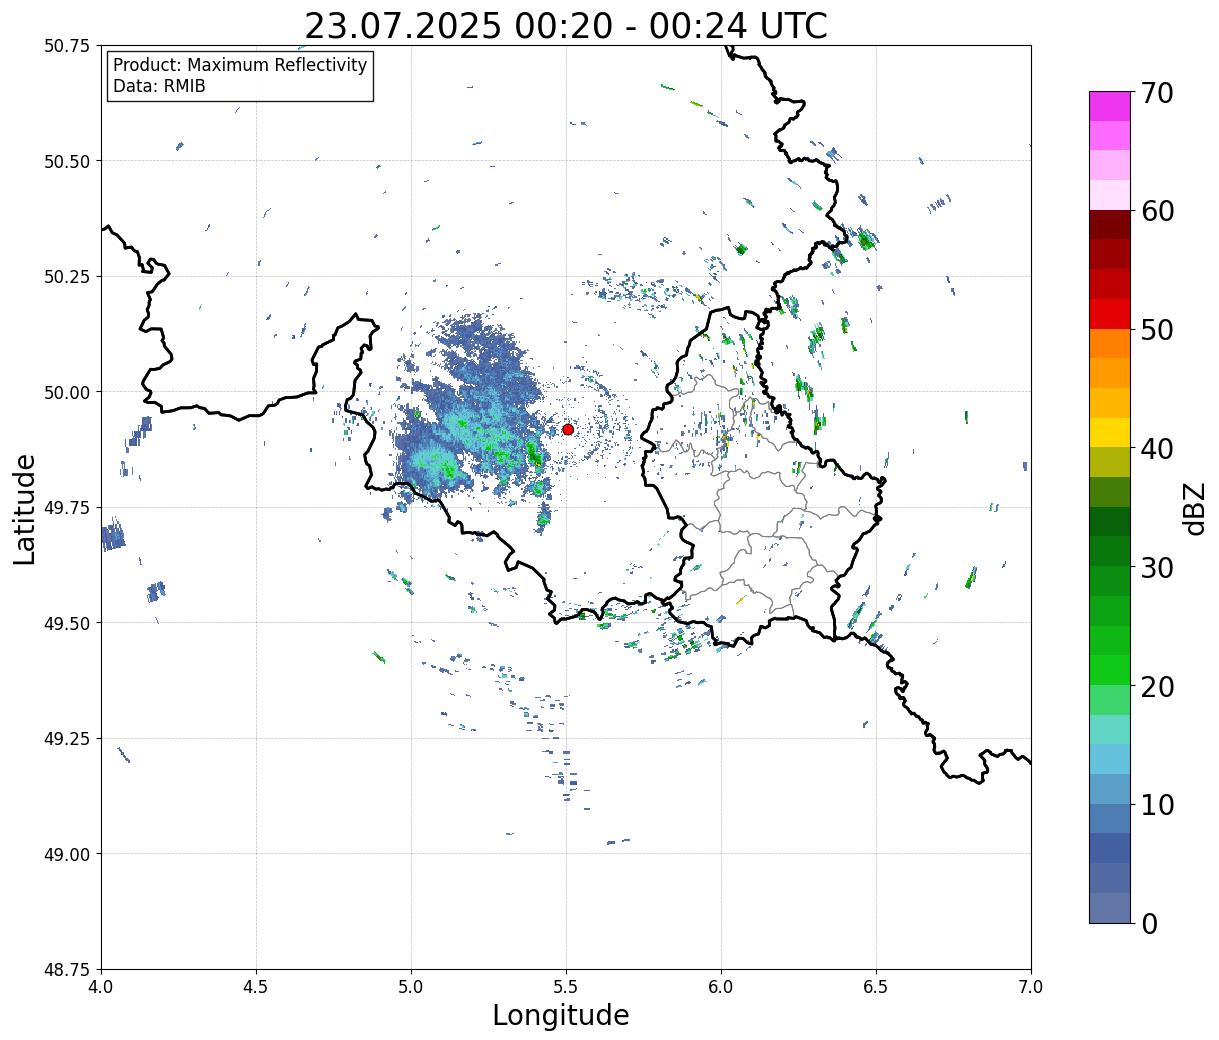Click the colorbar tick label 30
Viewport: 1219px width, 1040px height.
pos(1157,568)
